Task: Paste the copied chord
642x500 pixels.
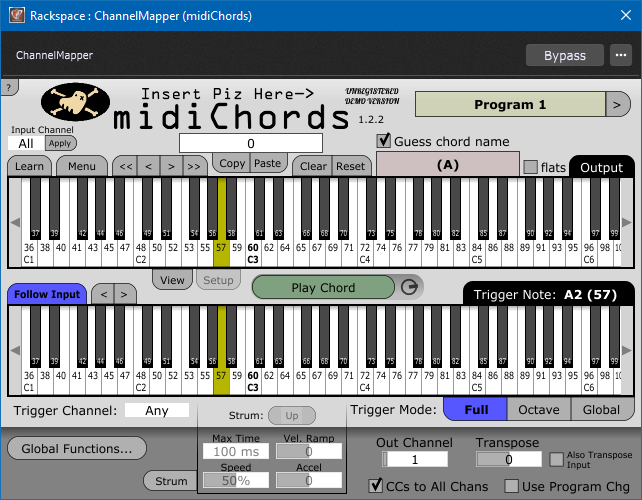Action: coord(267,163)
